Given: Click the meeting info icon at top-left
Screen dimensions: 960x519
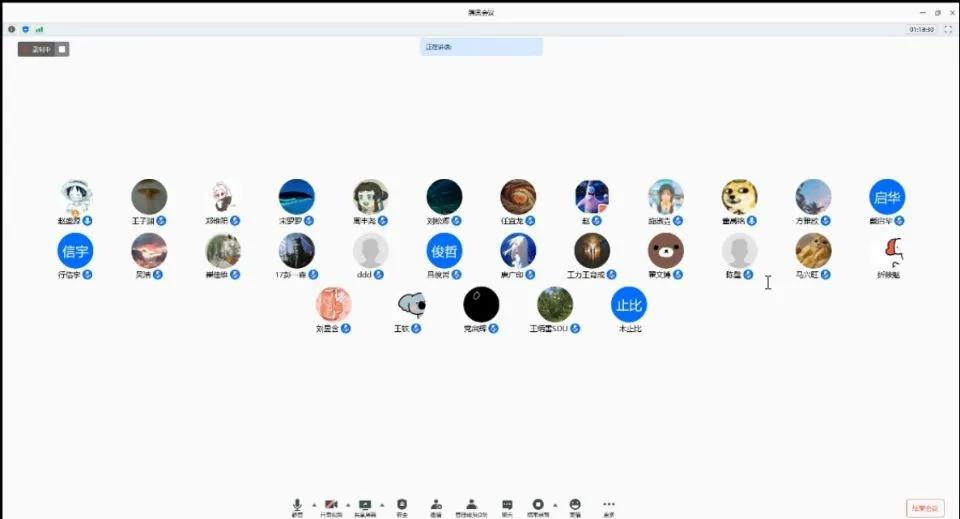Looking at the screenshot, I should pos(12,29).
